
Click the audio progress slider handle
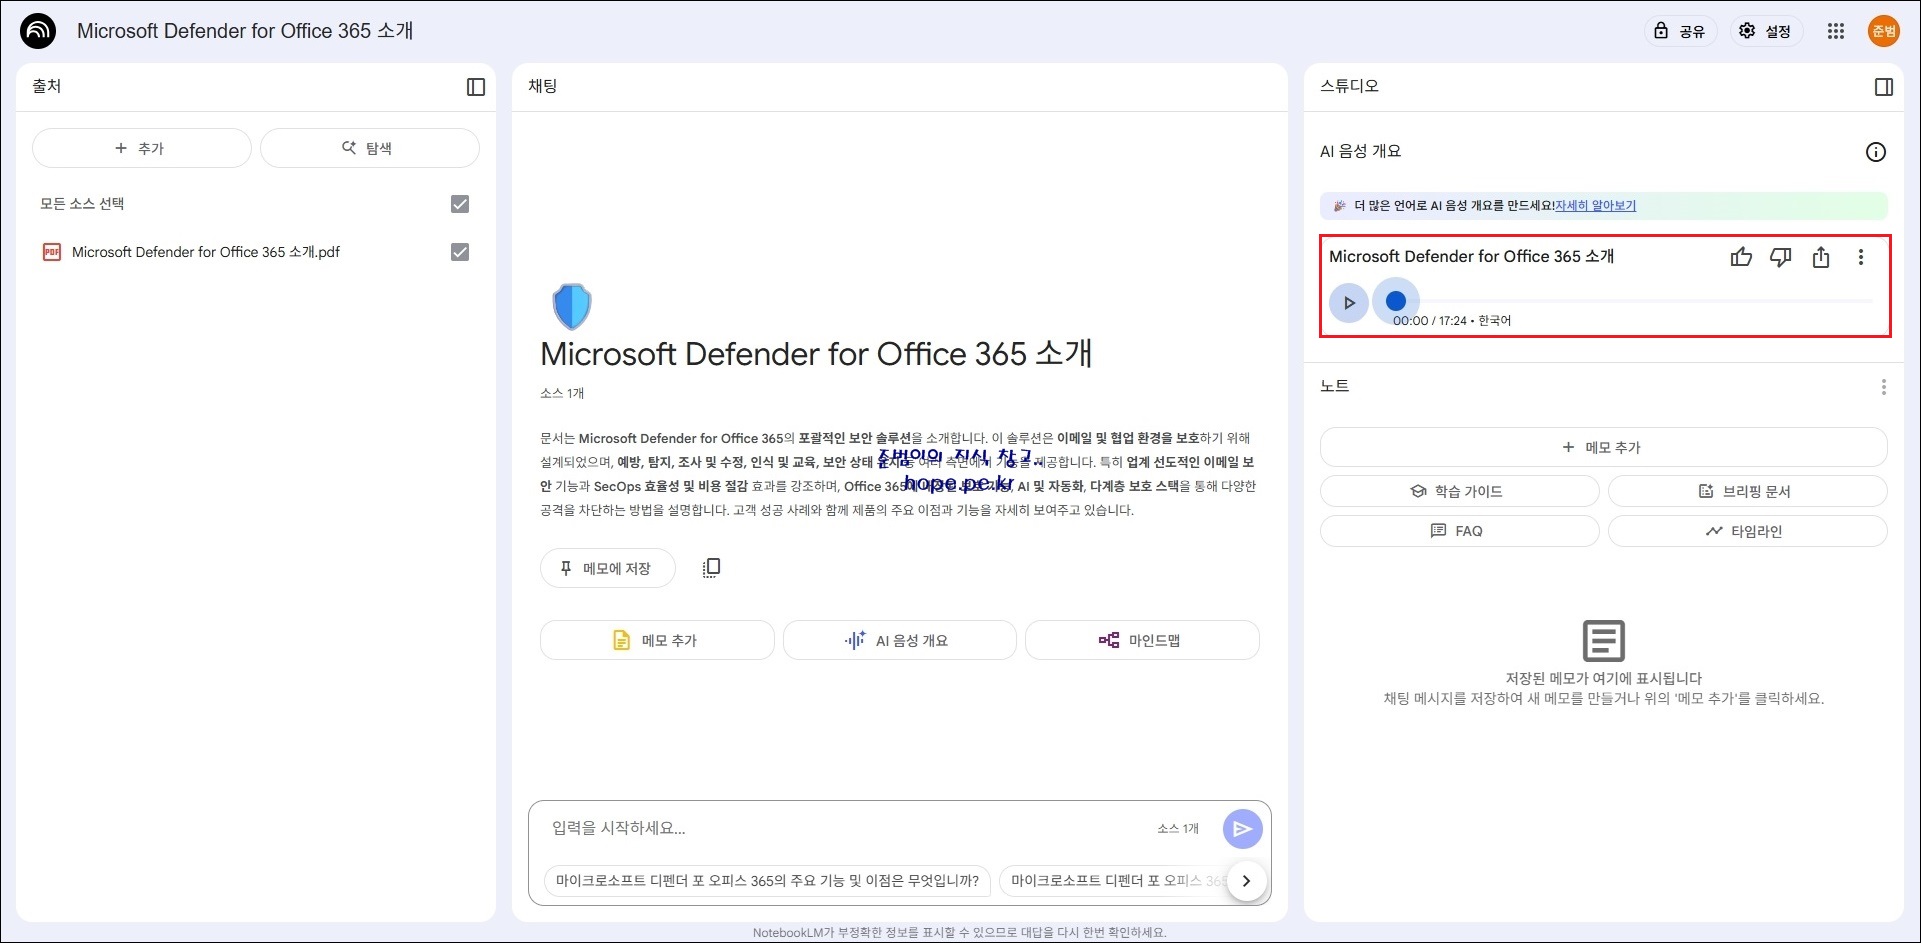point(1396,301)
